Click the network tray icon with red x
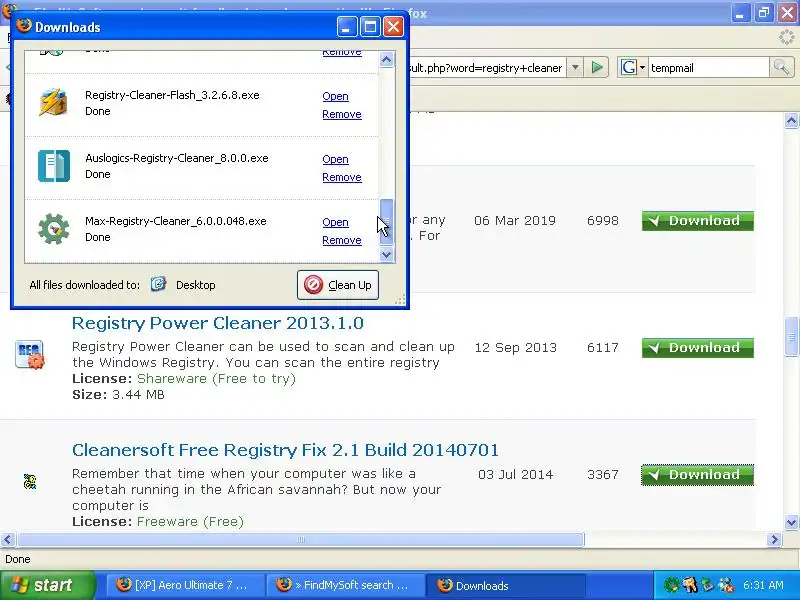The image size is (800, 600). coord(726,585)
